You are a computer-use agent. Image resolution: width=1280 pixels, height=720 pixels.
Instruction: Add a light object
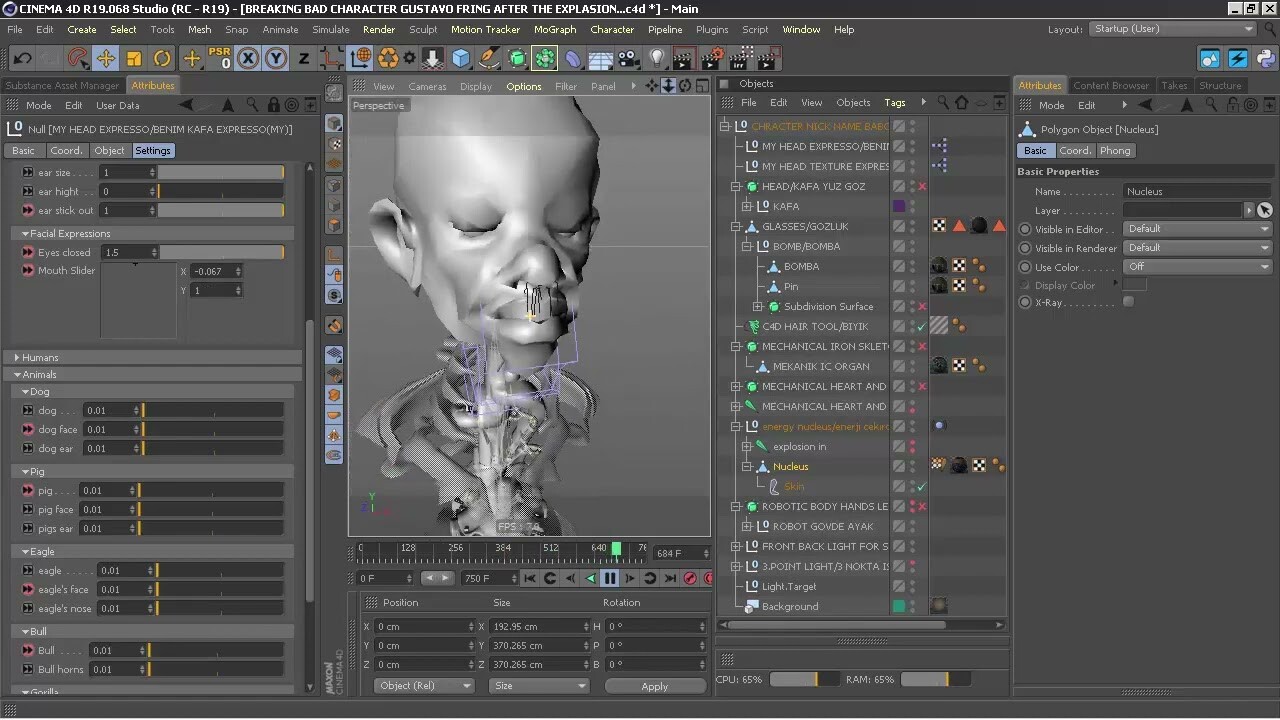(x=657, y=59)
